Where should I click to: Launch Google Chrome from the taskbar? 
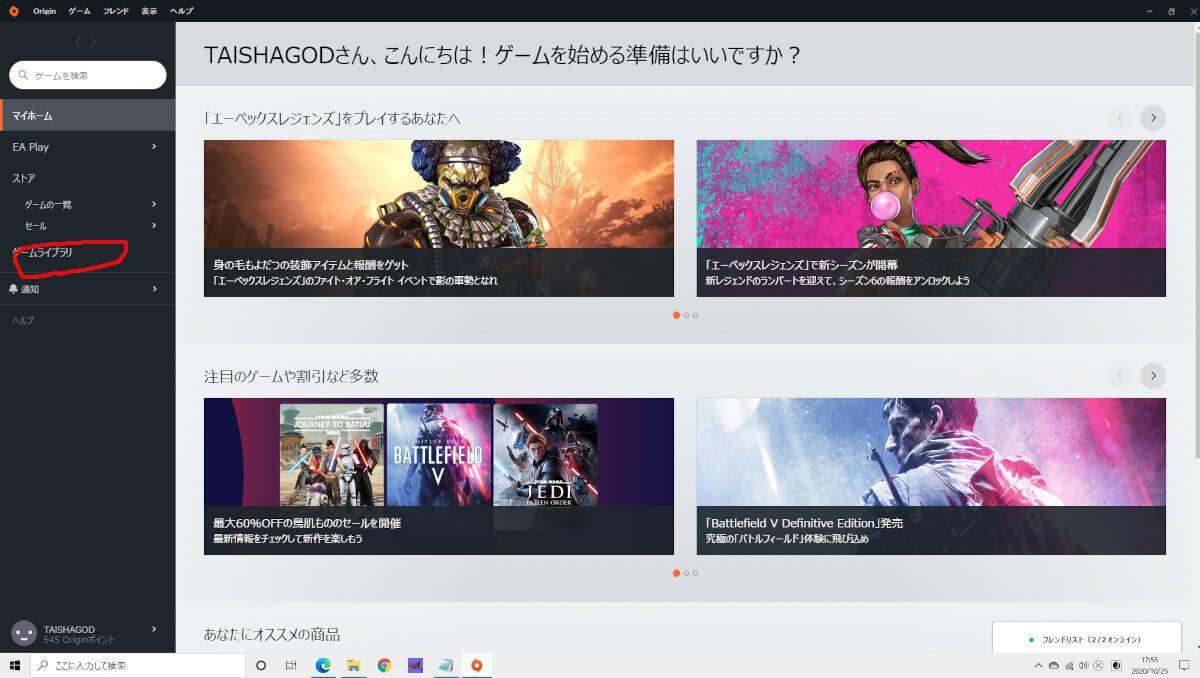tap(384, 665)
